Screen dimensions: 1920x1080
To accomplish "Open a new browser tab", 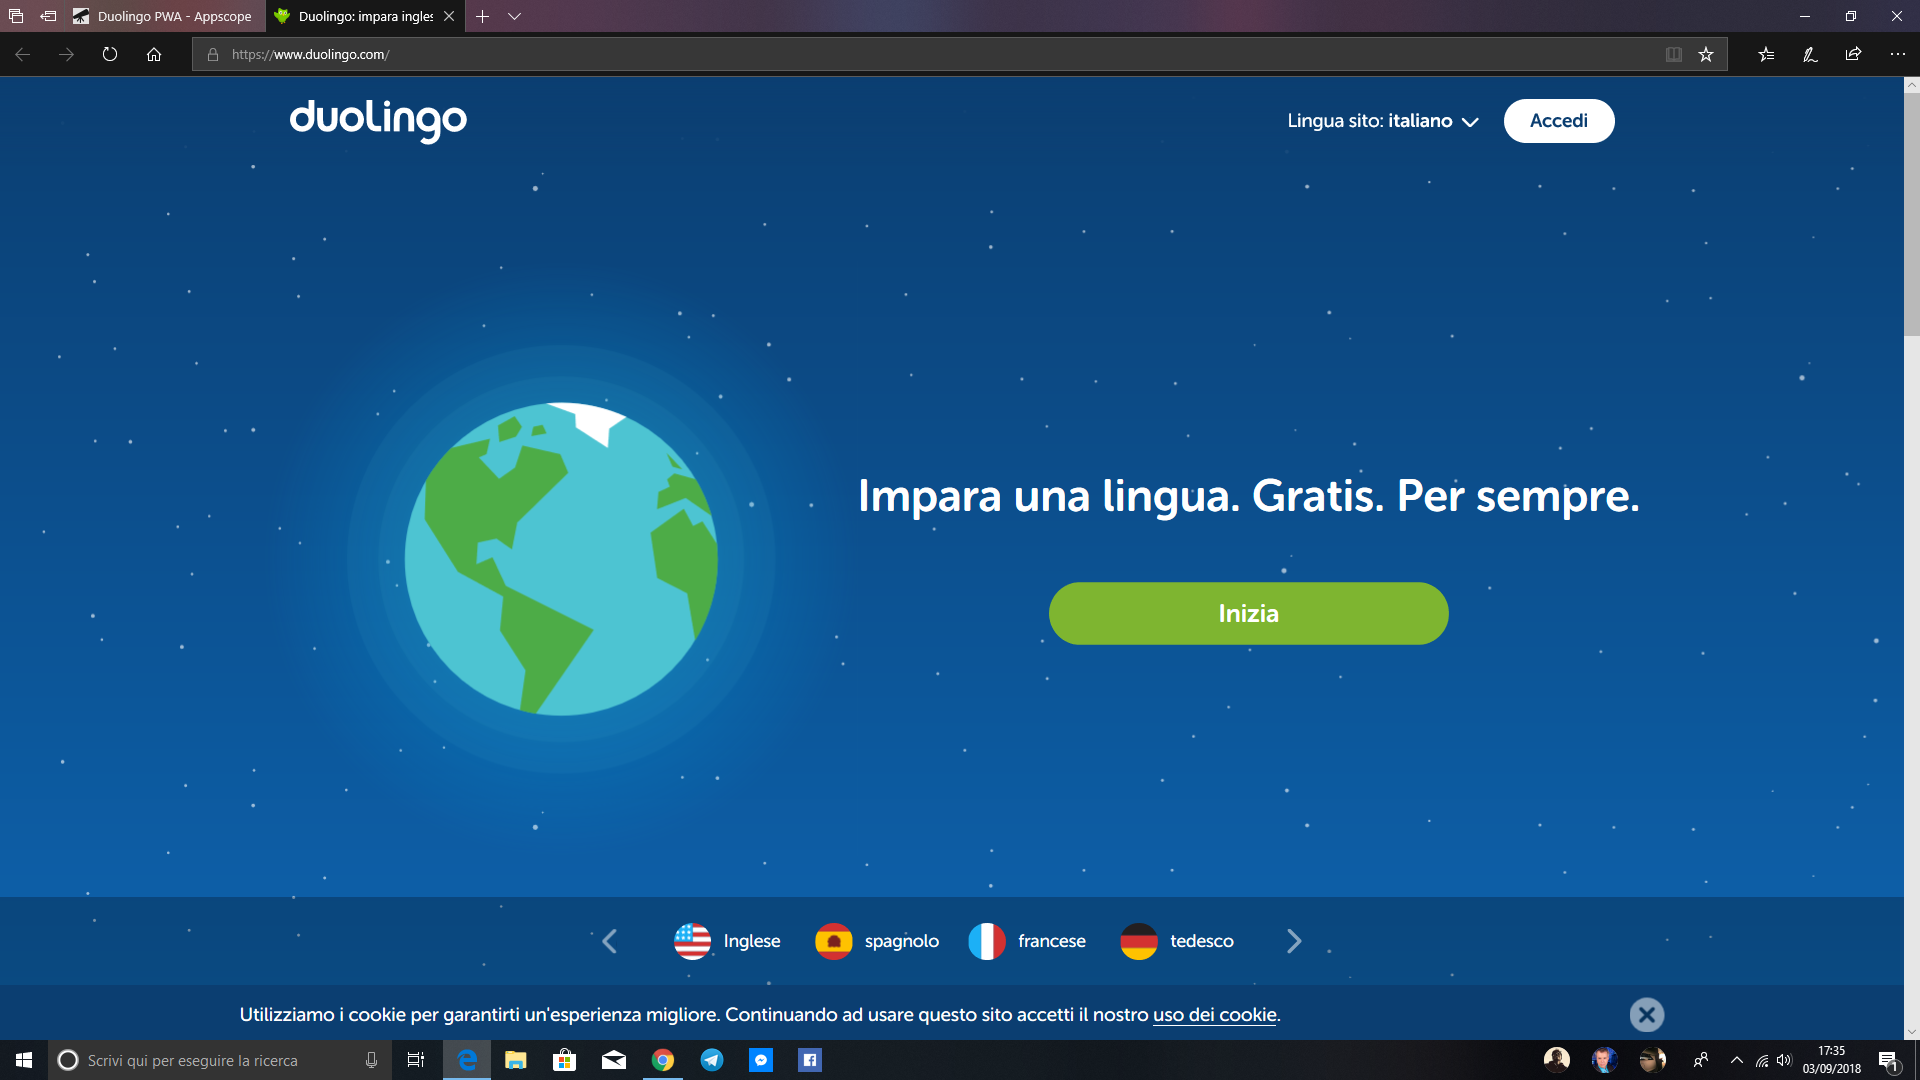I will point(482,16).
